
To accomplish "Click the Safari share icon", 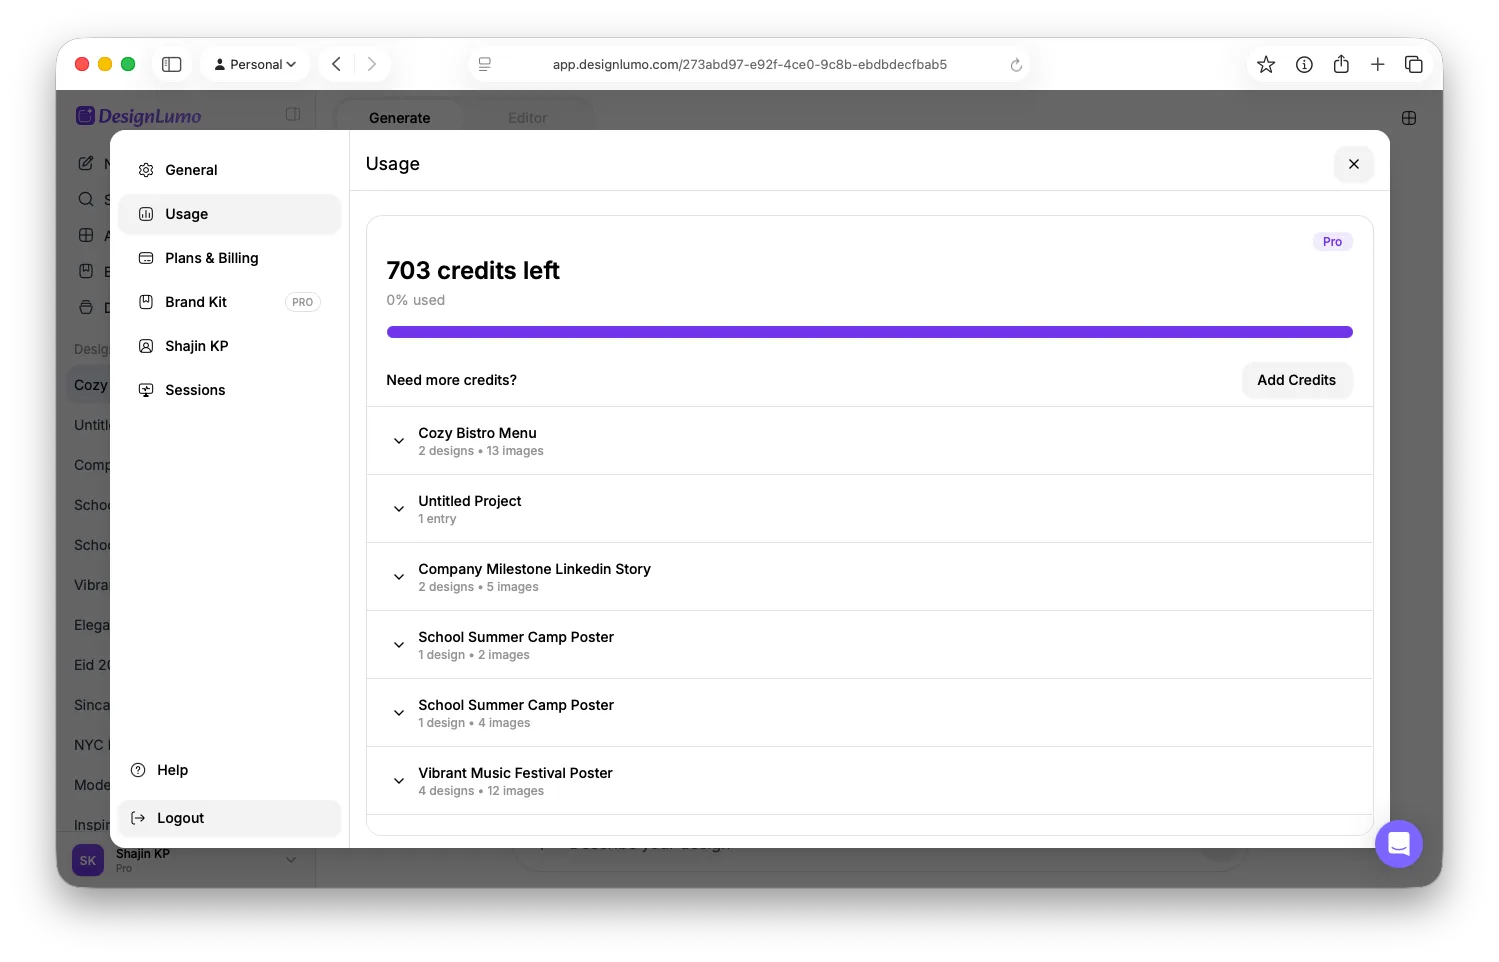I will pyautogui.click(x=1341, y=64).
